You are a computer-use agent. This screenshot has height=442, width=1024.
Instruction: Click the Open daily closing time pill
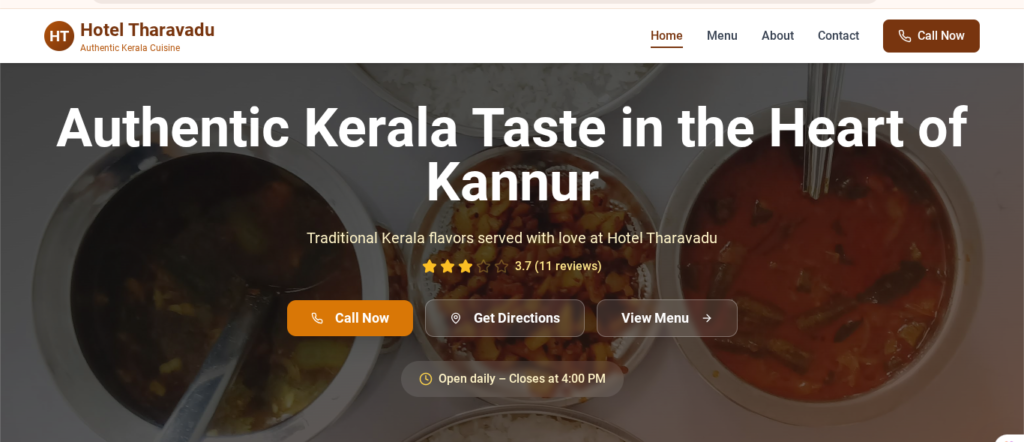click(512, 379)
